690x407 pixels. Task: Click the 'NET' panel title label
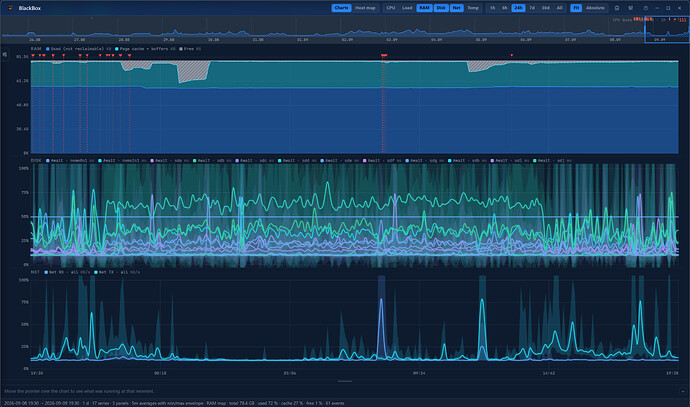tap(35, 272)
